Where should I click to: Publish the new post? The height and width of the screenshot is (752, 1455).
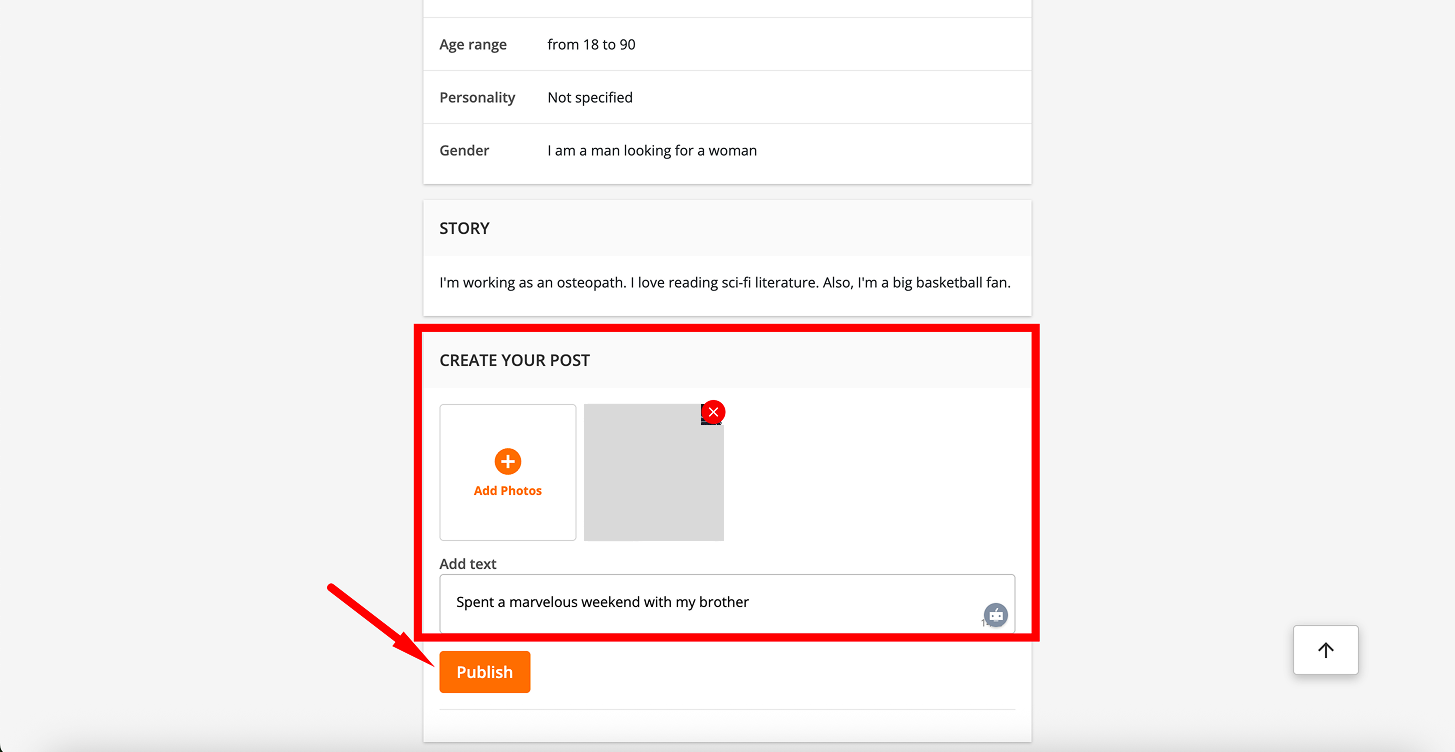pyautogui.click(x=484, y=671)
